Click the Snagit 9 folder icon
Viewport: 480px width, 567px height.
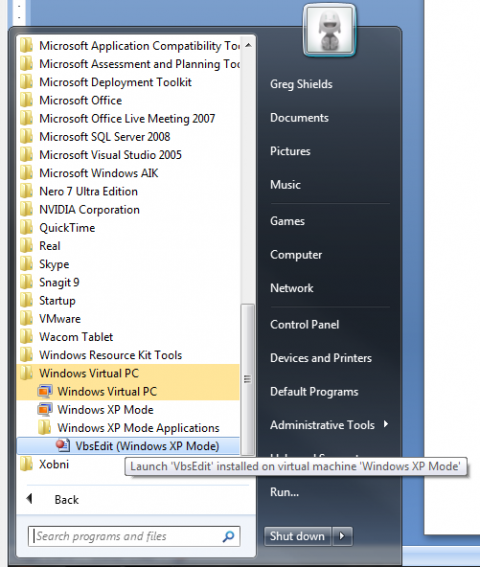coord(26,282)
